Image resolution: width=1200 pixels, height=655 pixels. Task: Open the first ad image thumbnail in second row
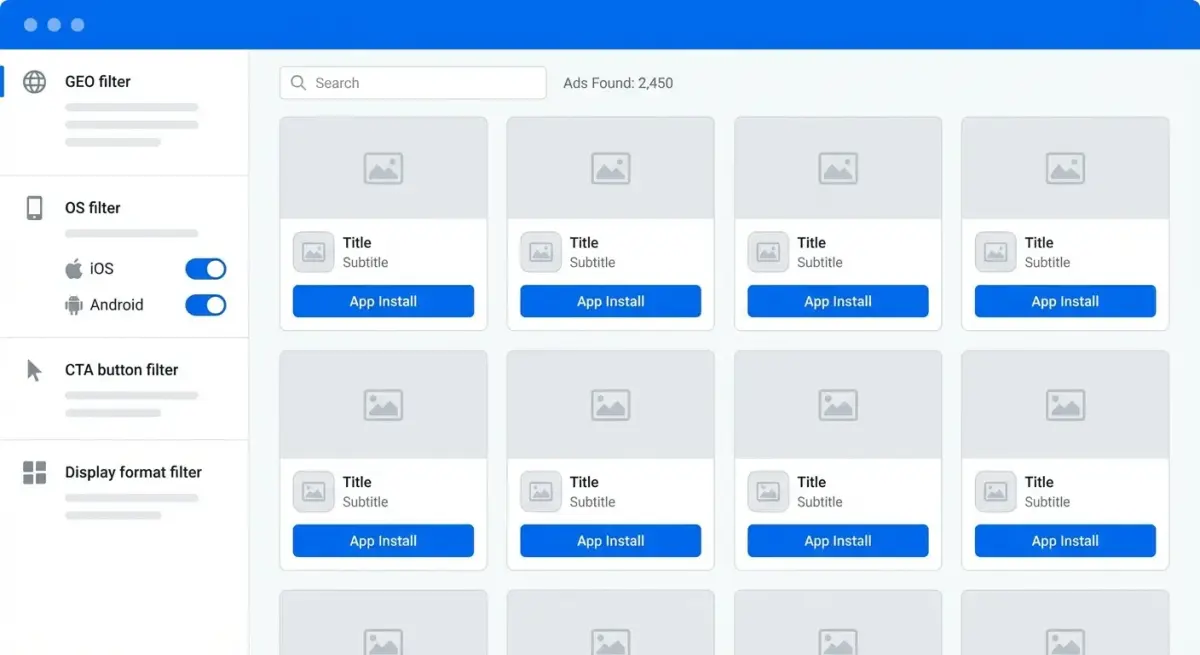pyautogui.click(x=383, y=405)
